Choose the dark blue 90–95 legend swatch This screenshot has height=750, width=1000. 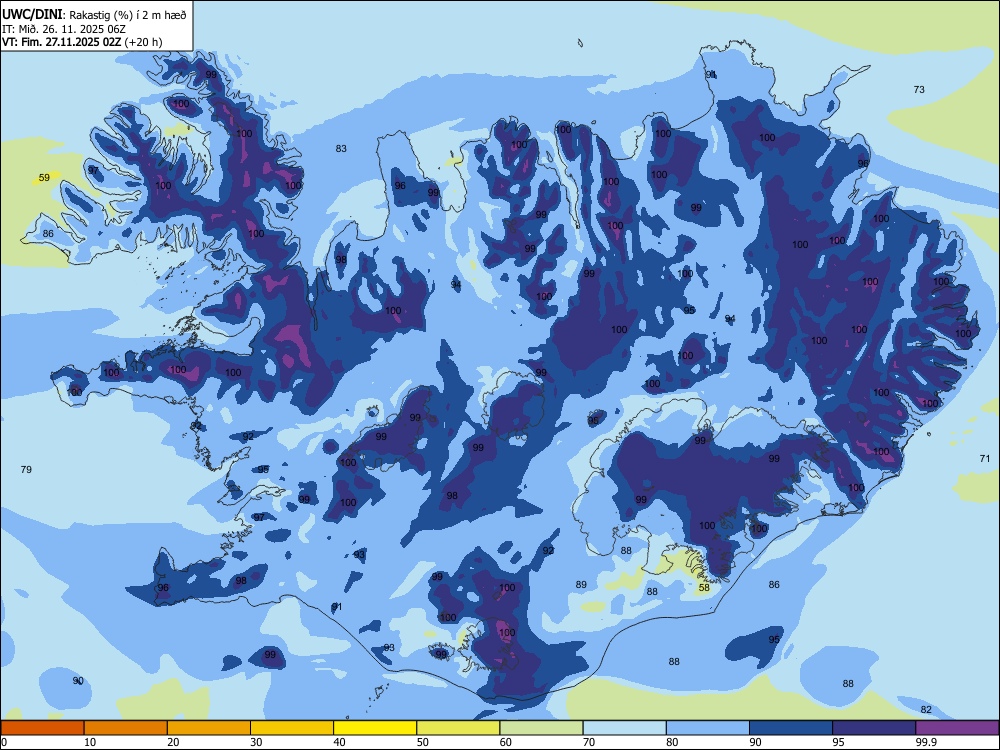click(791, 728)
